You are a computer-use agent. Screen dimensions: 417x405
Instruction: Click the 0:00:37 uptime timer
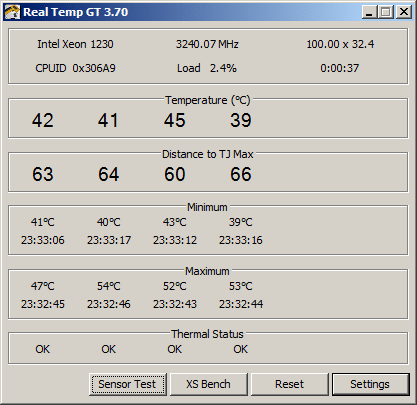point(340,68)
